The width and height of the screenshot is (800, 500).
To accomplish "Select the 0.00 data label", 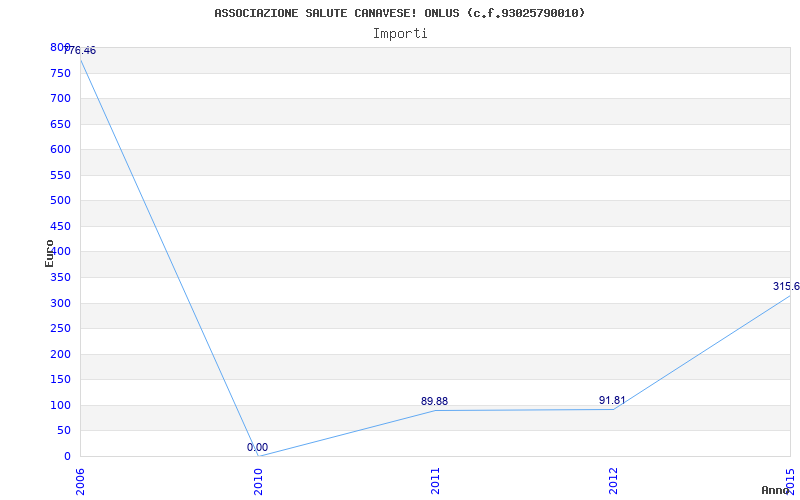I will pyautogui.click(x=258, y=447).
